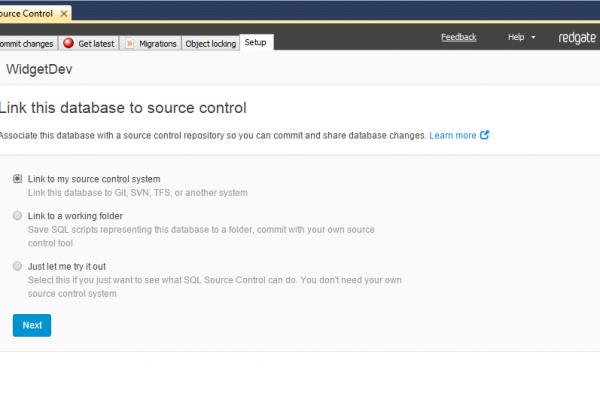This screenshot has width=600, height=400.
Task: Open the Migrations tab
Action: 152,44
